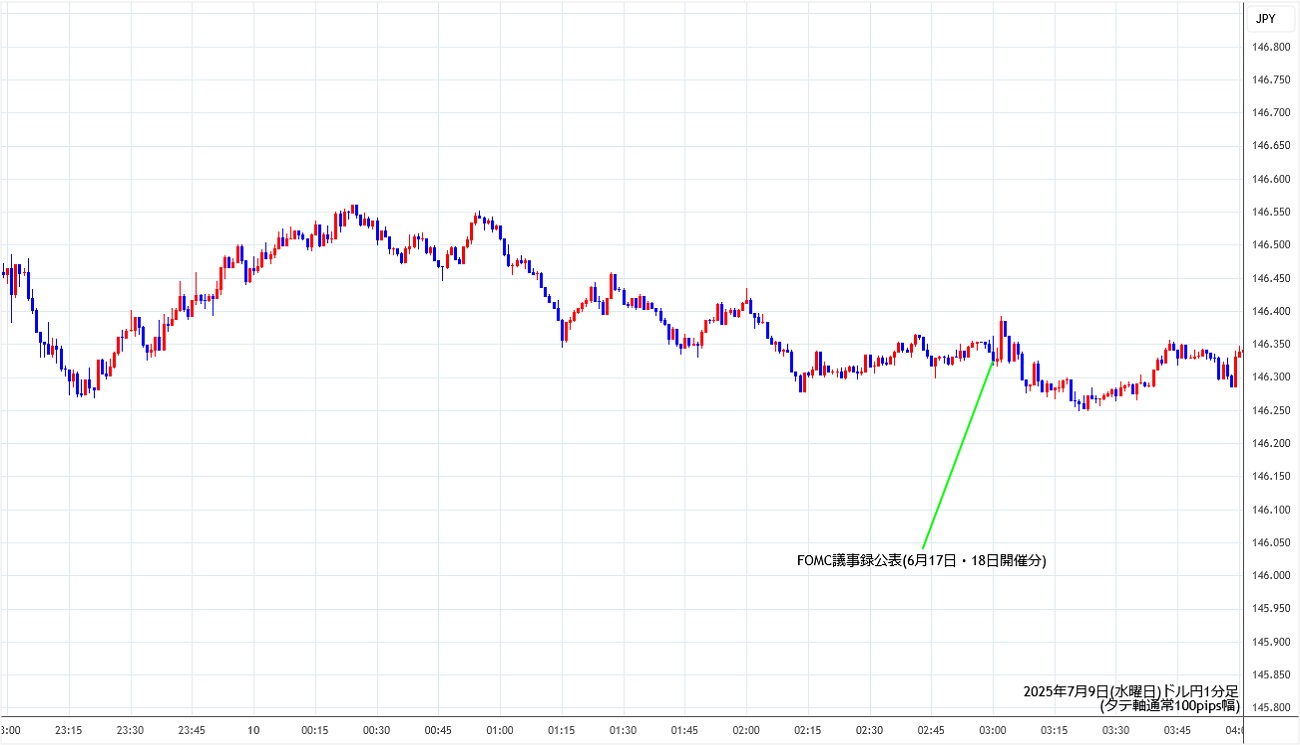1300x745 pixels.
Task: Click the 145.850 price label
Action: pyautogui.click(x=1270, y=674)
